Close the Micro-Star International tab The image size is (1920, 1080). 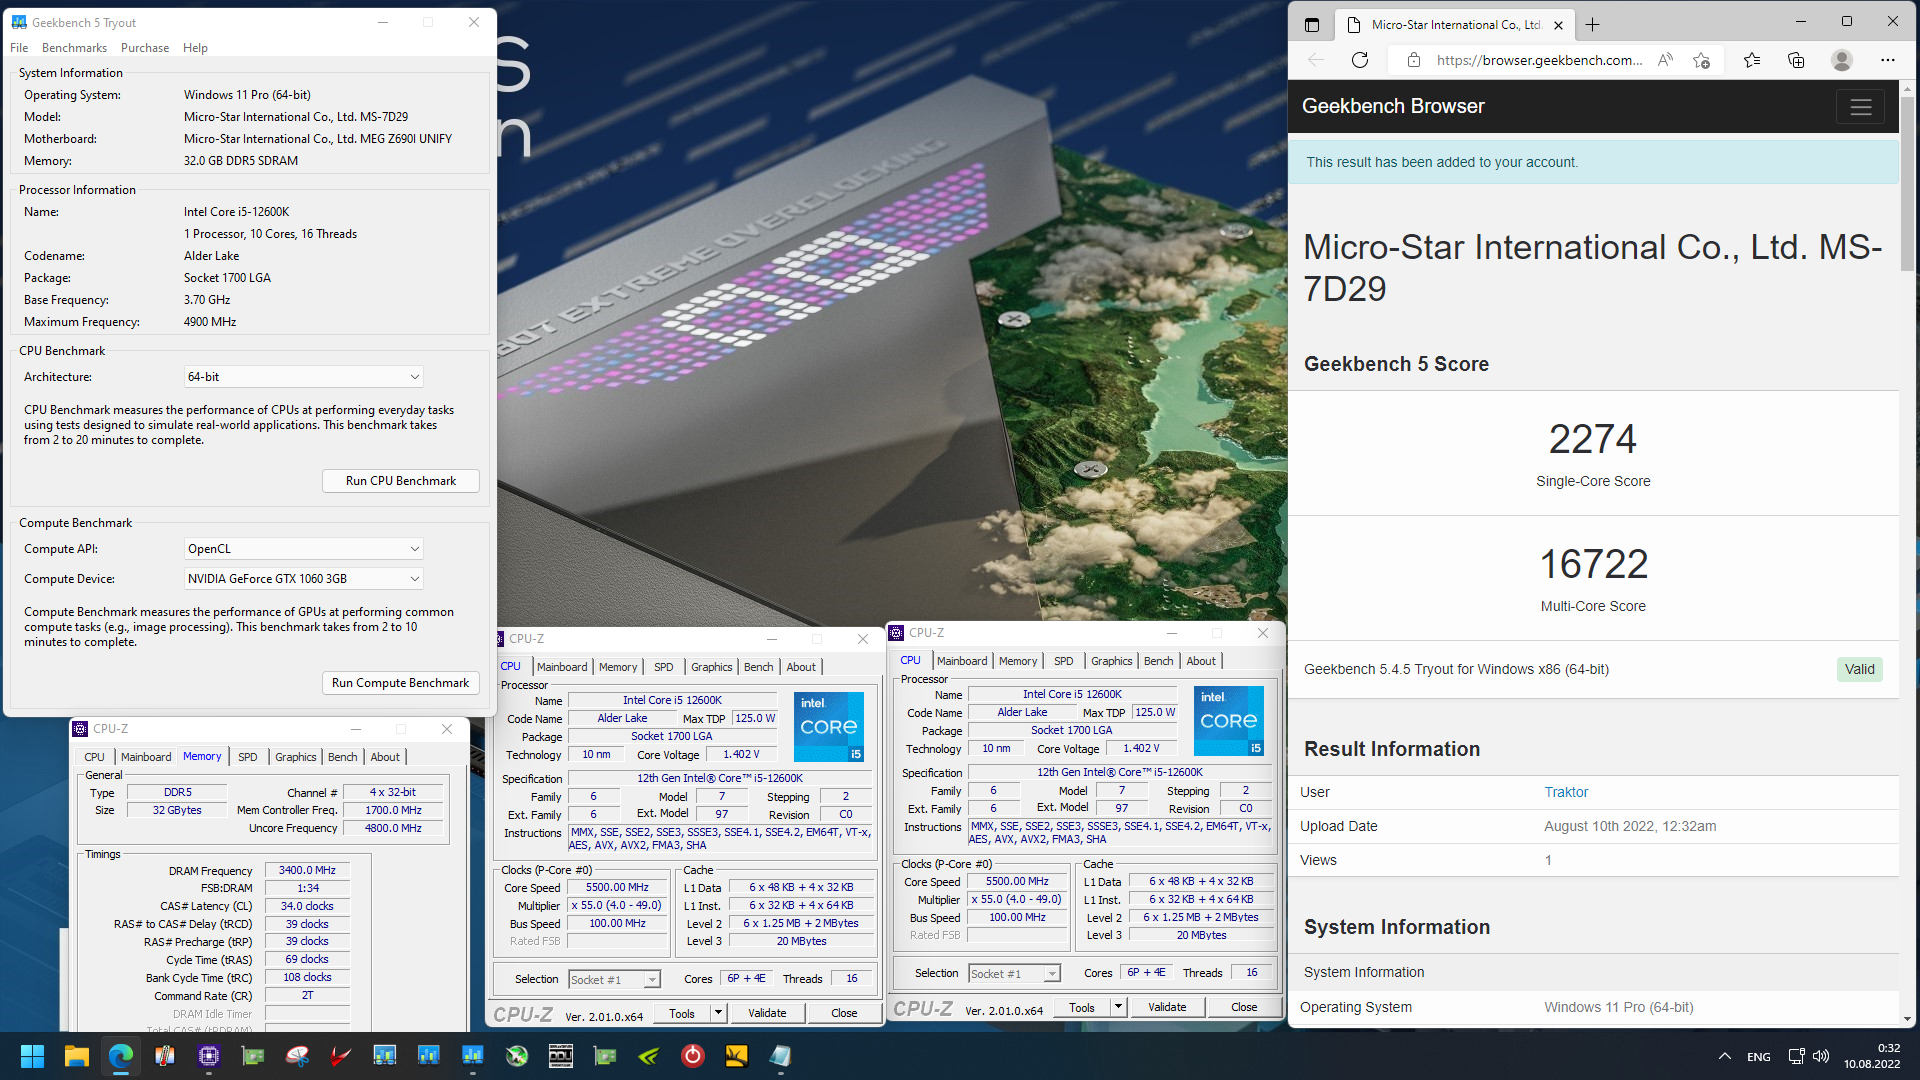coord(1558,25)
